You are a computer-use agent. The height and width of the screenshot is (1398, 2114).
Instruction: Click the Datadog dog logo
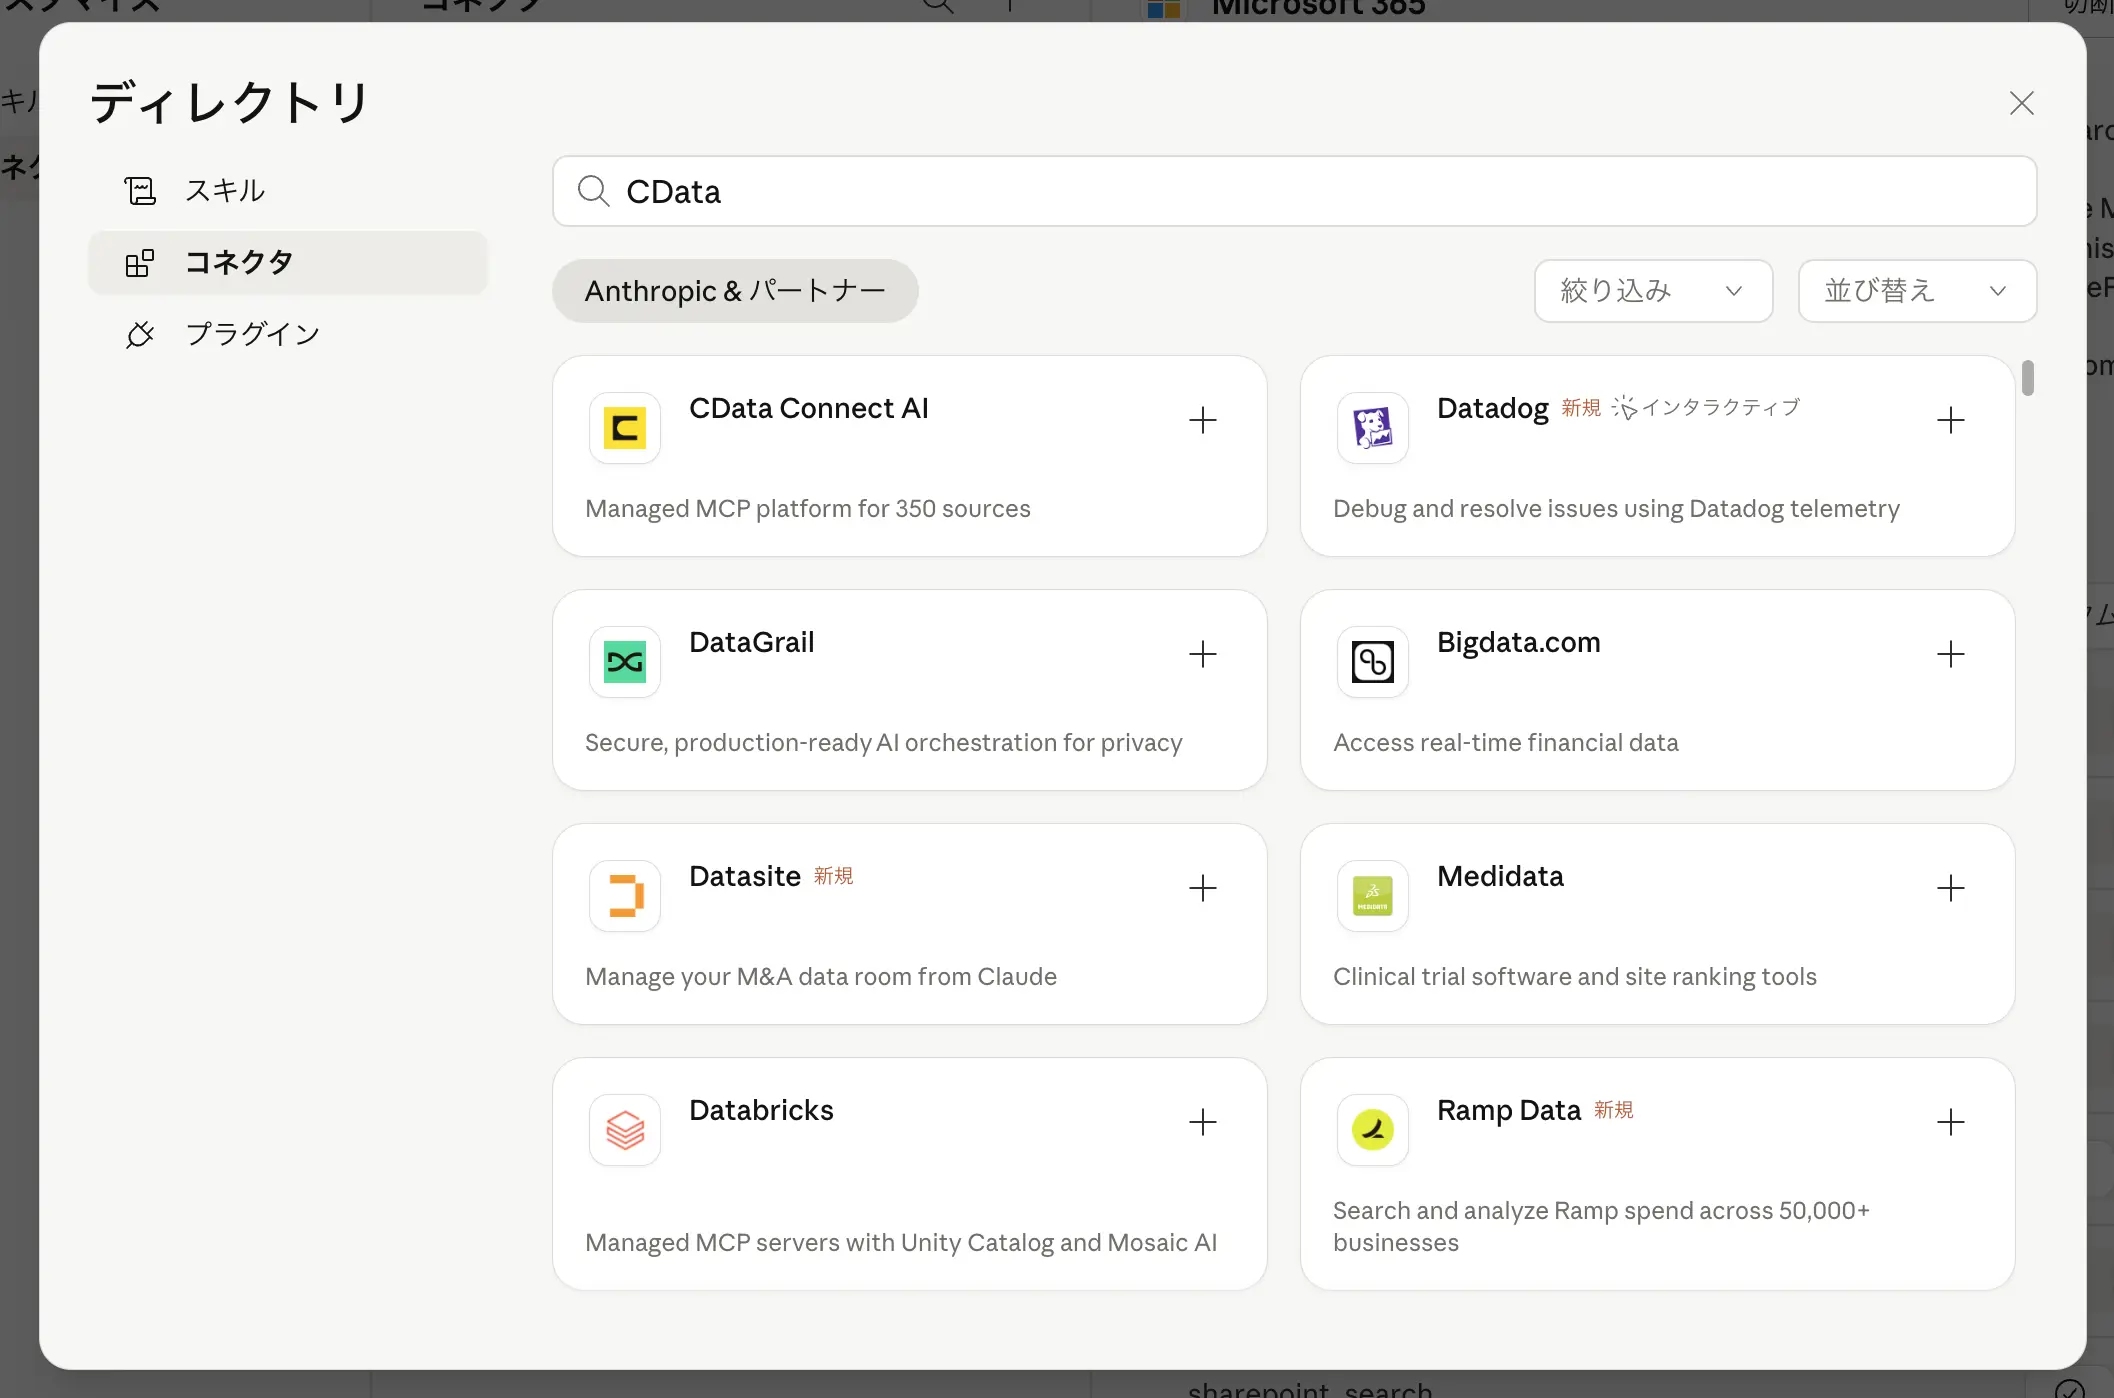1373,428
